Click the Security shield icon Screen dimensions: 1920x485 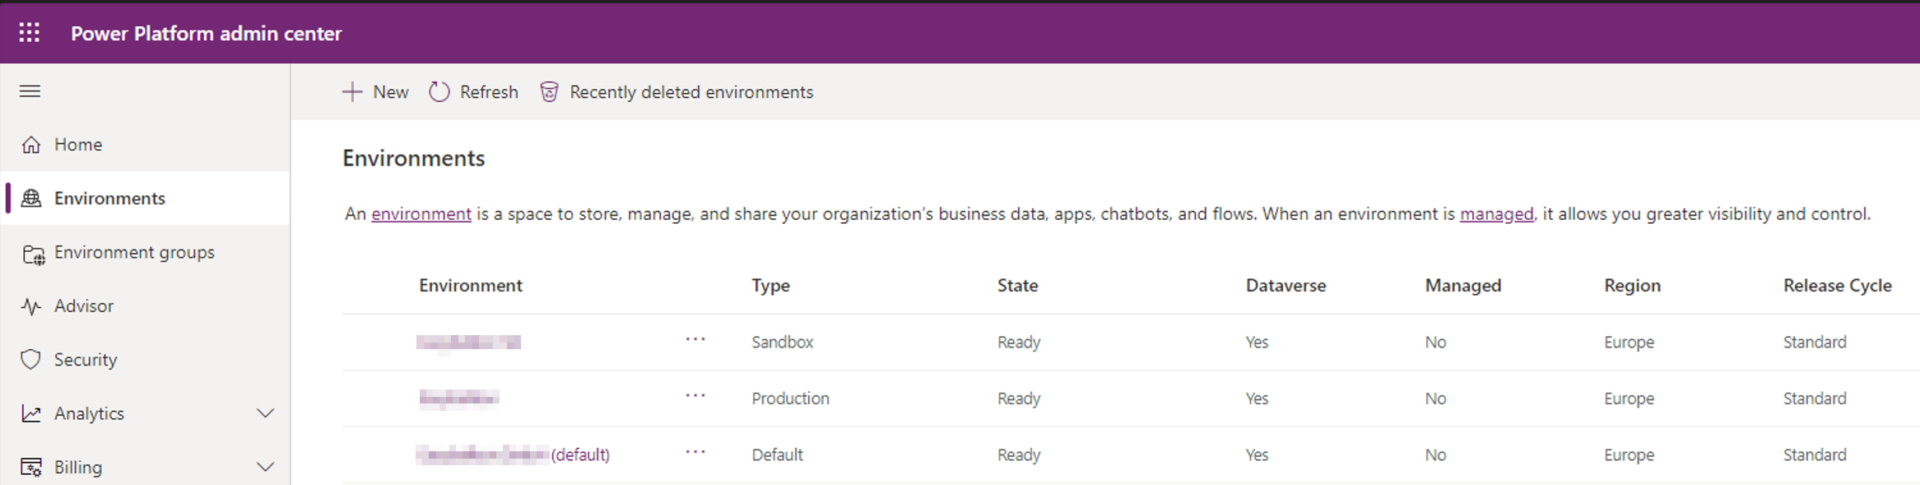click(31, 359)
